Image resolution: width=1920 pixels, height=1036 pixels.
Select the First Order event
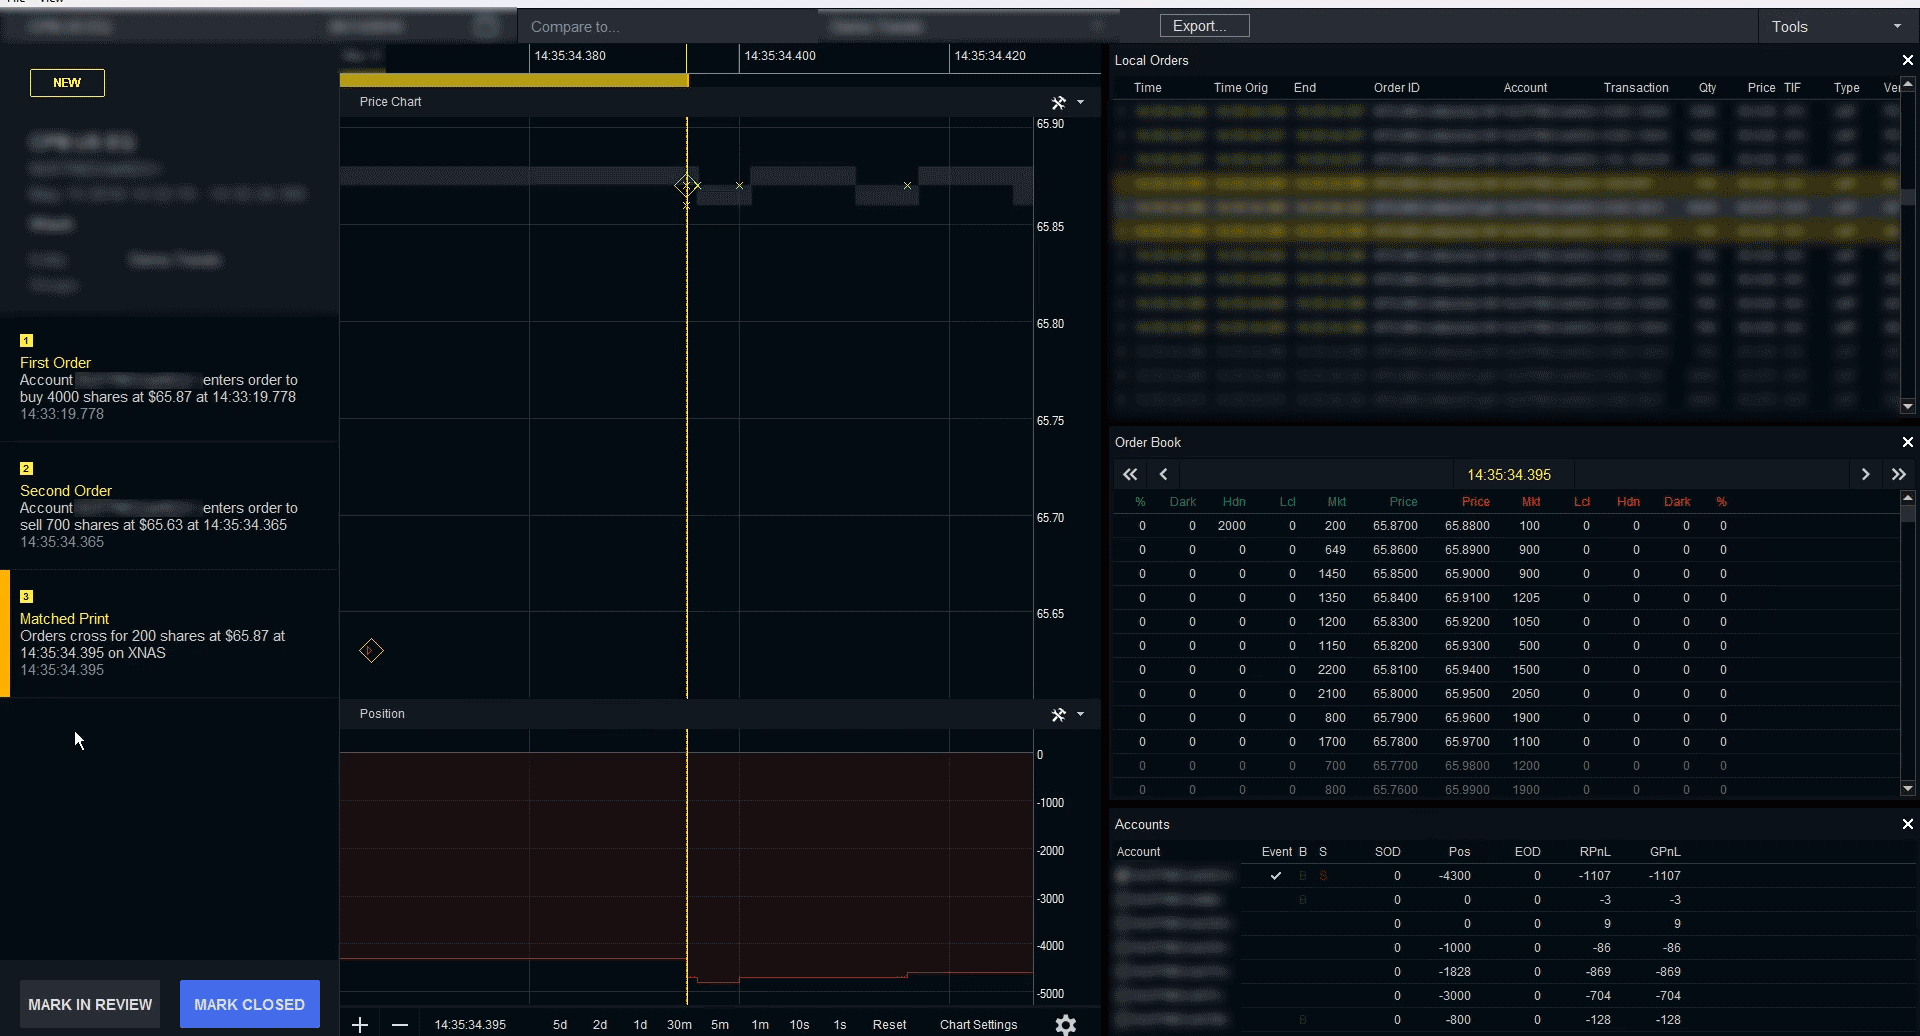(x=169, y=378)
